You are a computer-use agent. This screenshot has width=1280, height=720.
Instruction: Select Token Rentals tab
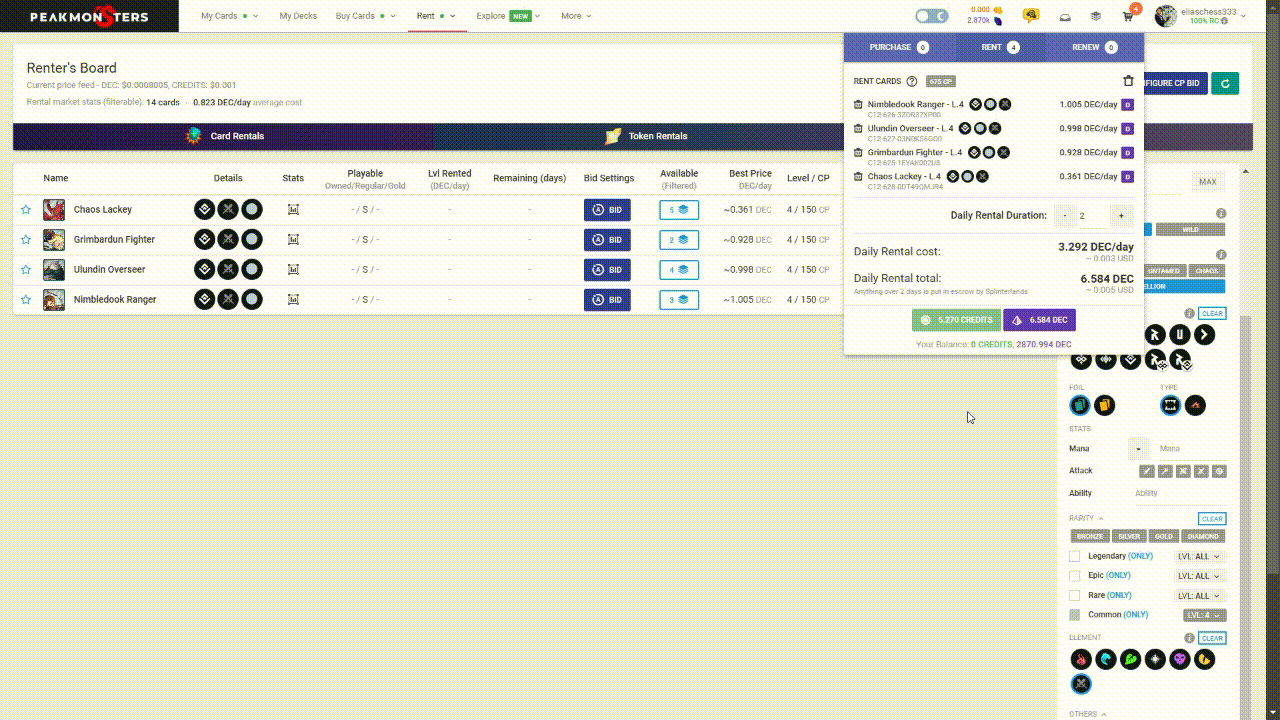coord(645,136)
